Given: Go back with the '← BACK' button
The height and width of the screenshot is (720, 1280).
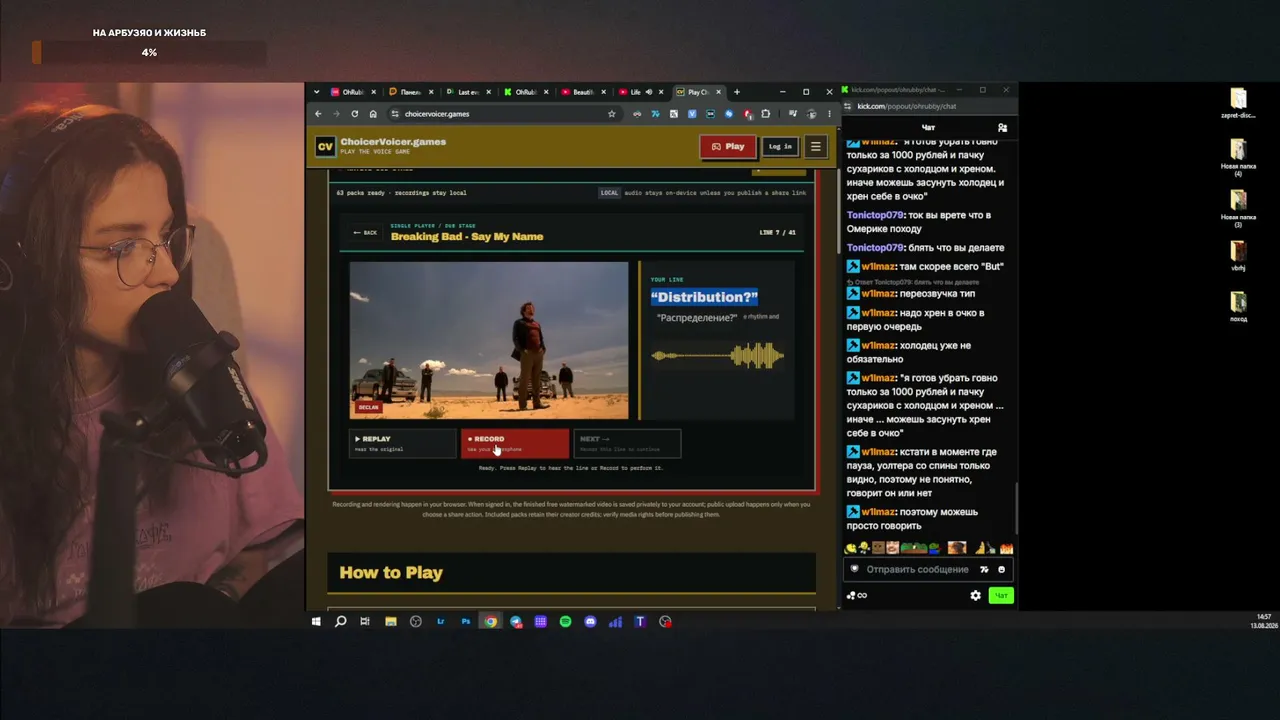Looking at the screenshot, I should tap(365, 233).
